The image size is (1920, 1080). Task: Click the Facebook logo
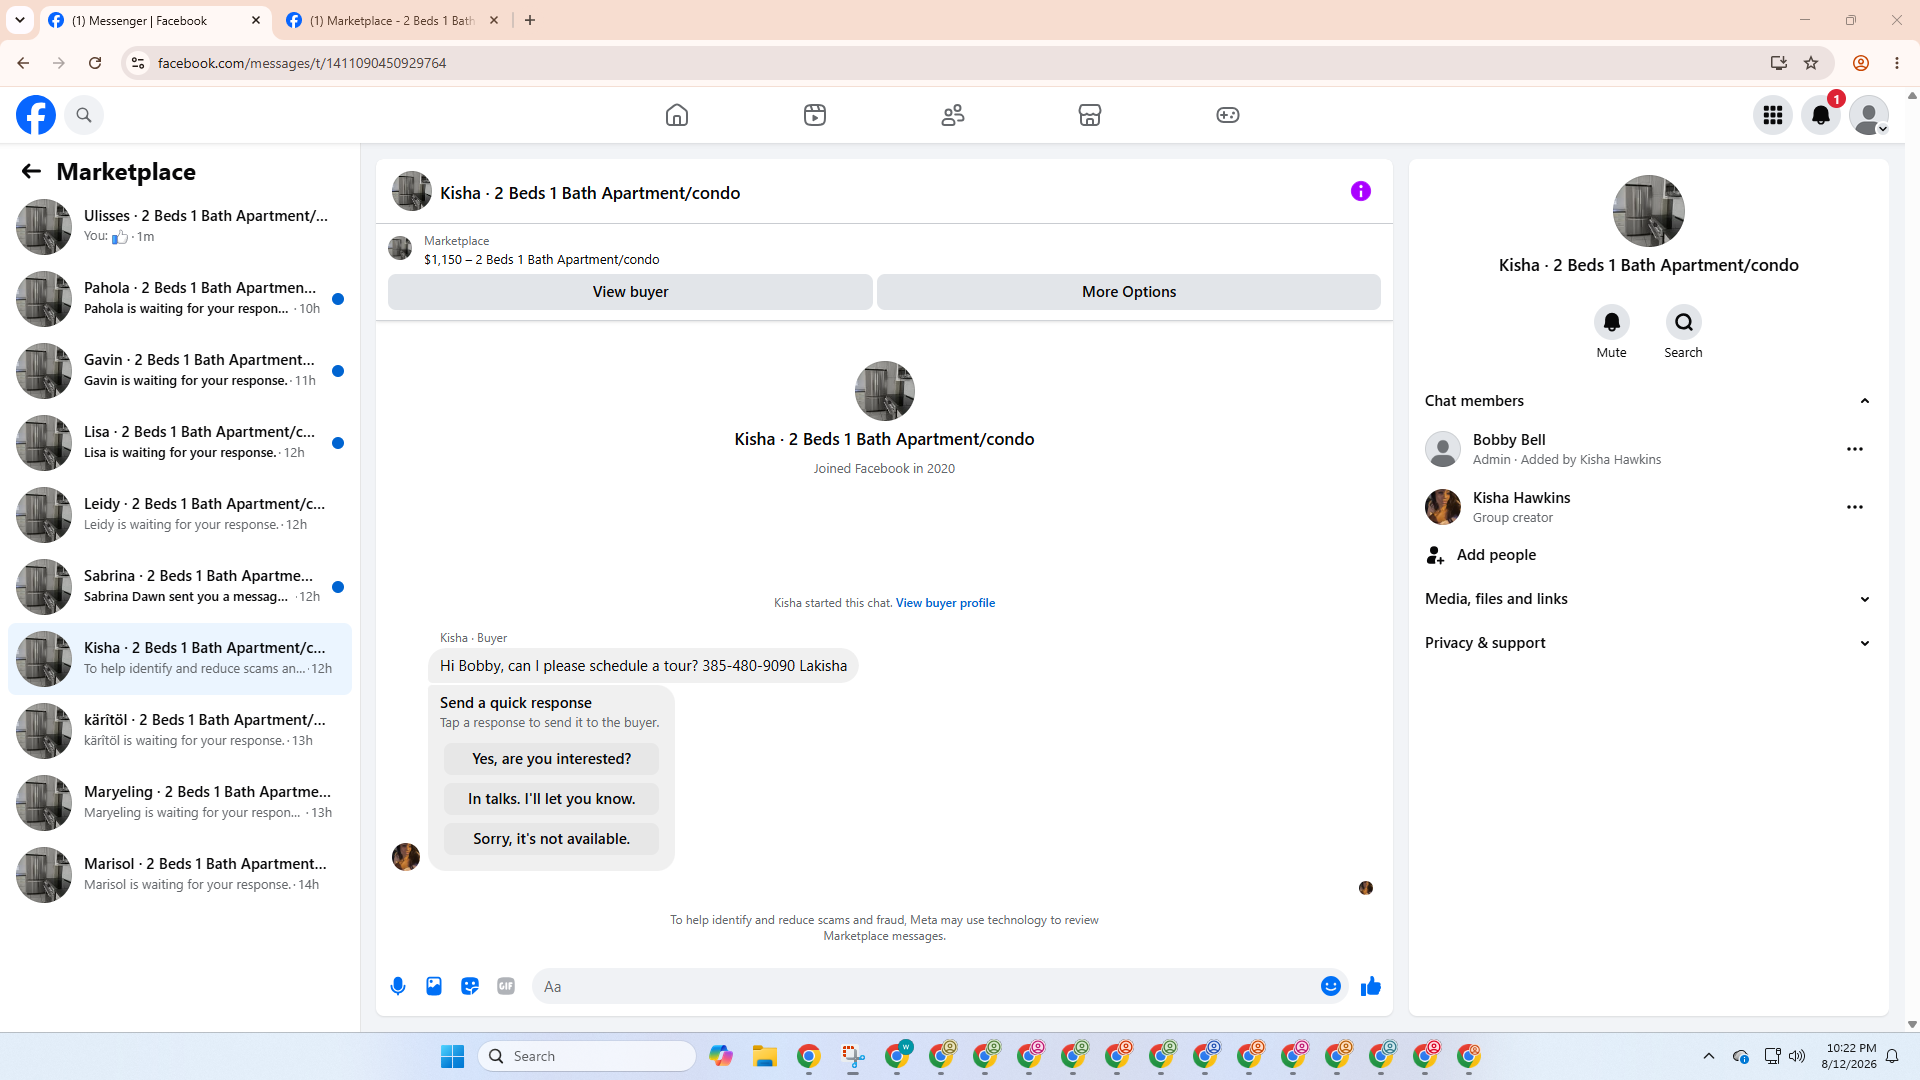36,115
